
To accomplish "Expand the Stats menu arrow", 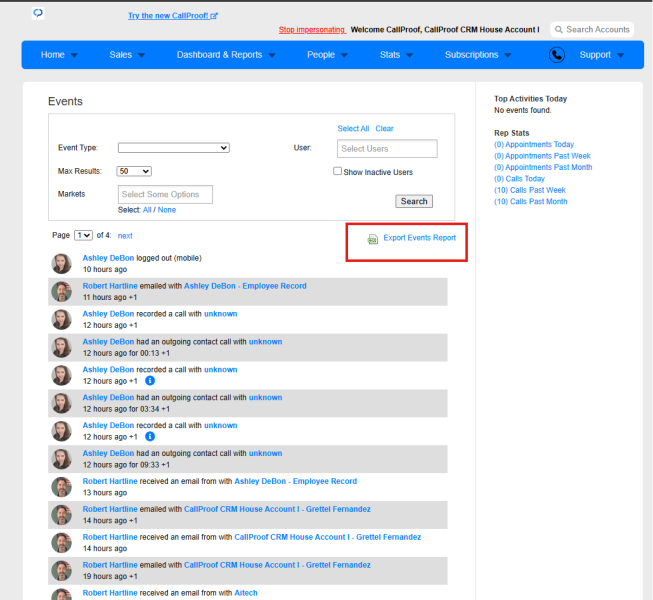I will [409, 55].
